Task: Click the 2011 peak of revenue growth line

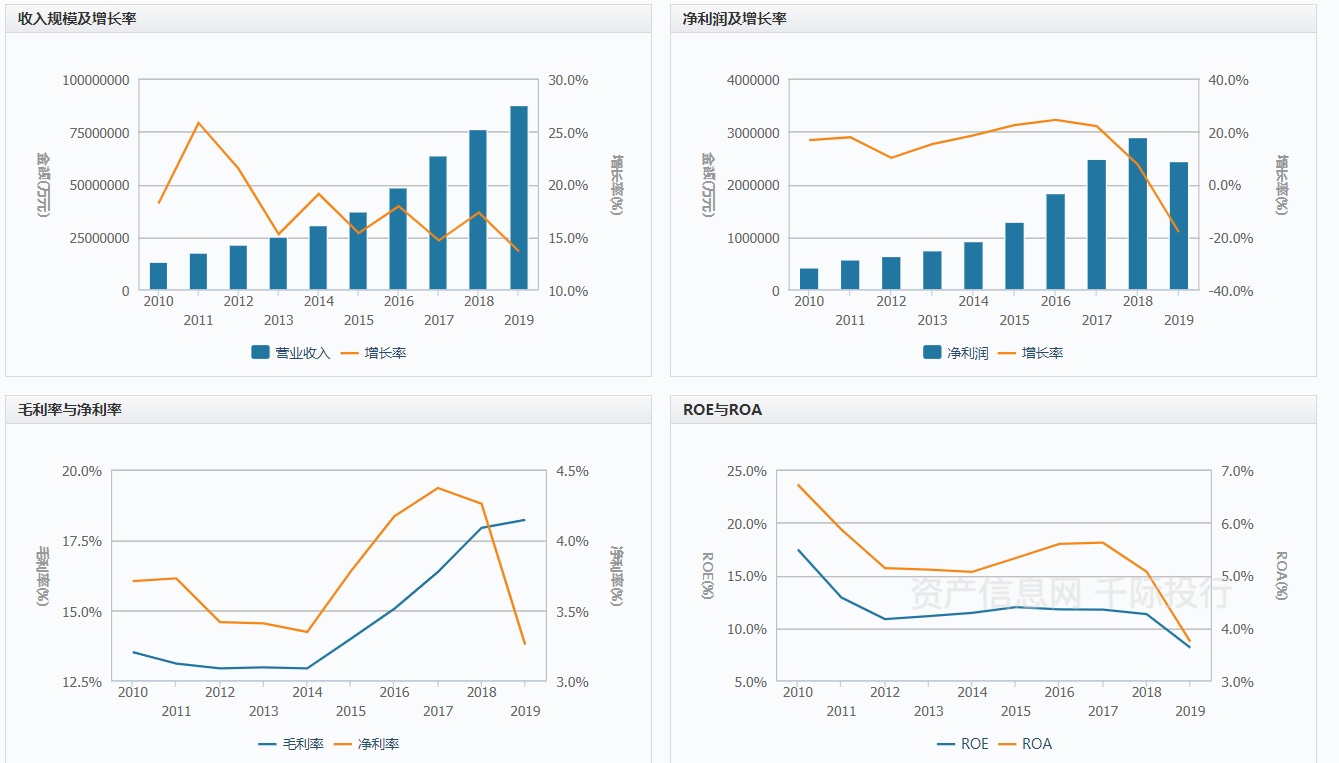Action: click(198, 123)
